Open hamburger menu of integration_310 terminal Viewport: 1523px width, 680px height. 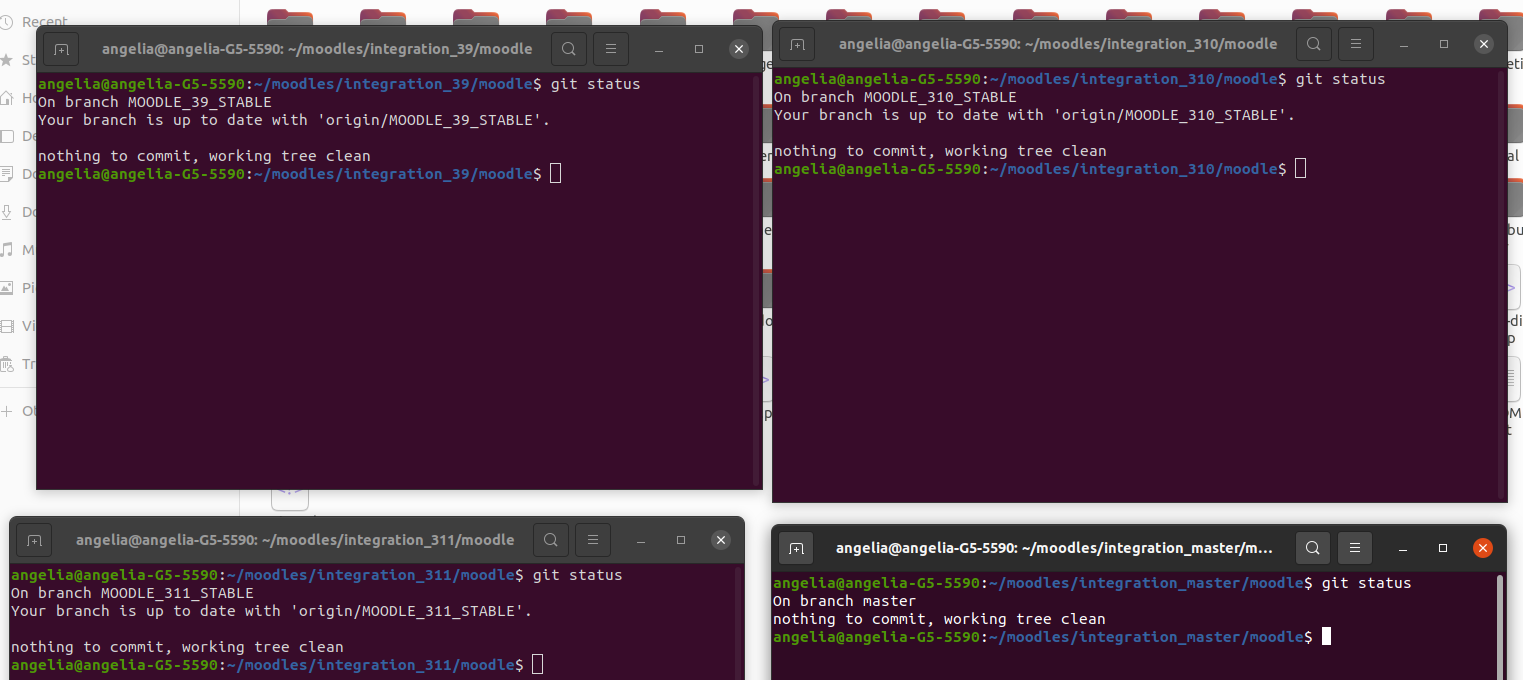[x=1356, y=44]
